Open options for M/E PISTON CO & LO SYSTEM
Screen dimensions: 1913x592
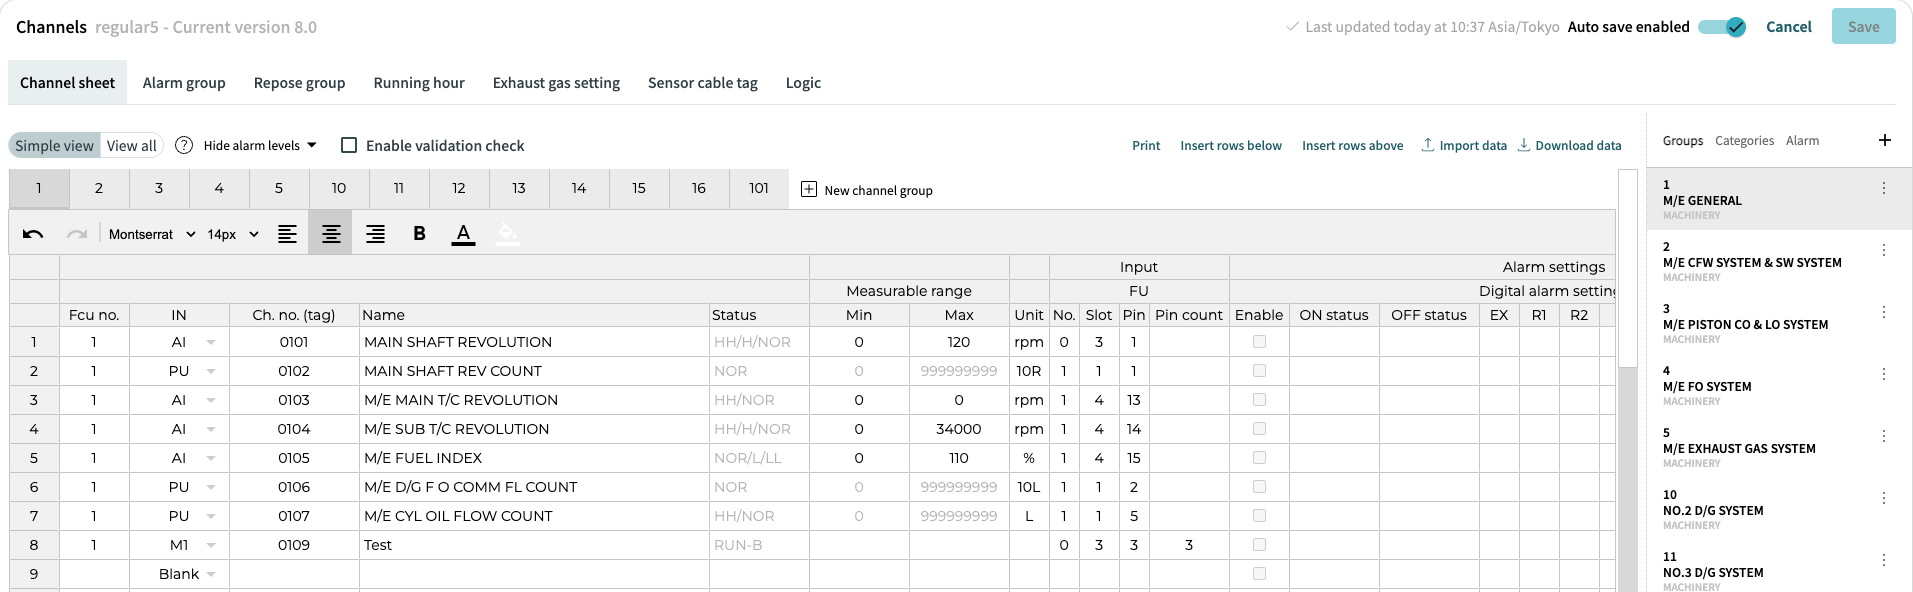click(x=1884, y=312)
